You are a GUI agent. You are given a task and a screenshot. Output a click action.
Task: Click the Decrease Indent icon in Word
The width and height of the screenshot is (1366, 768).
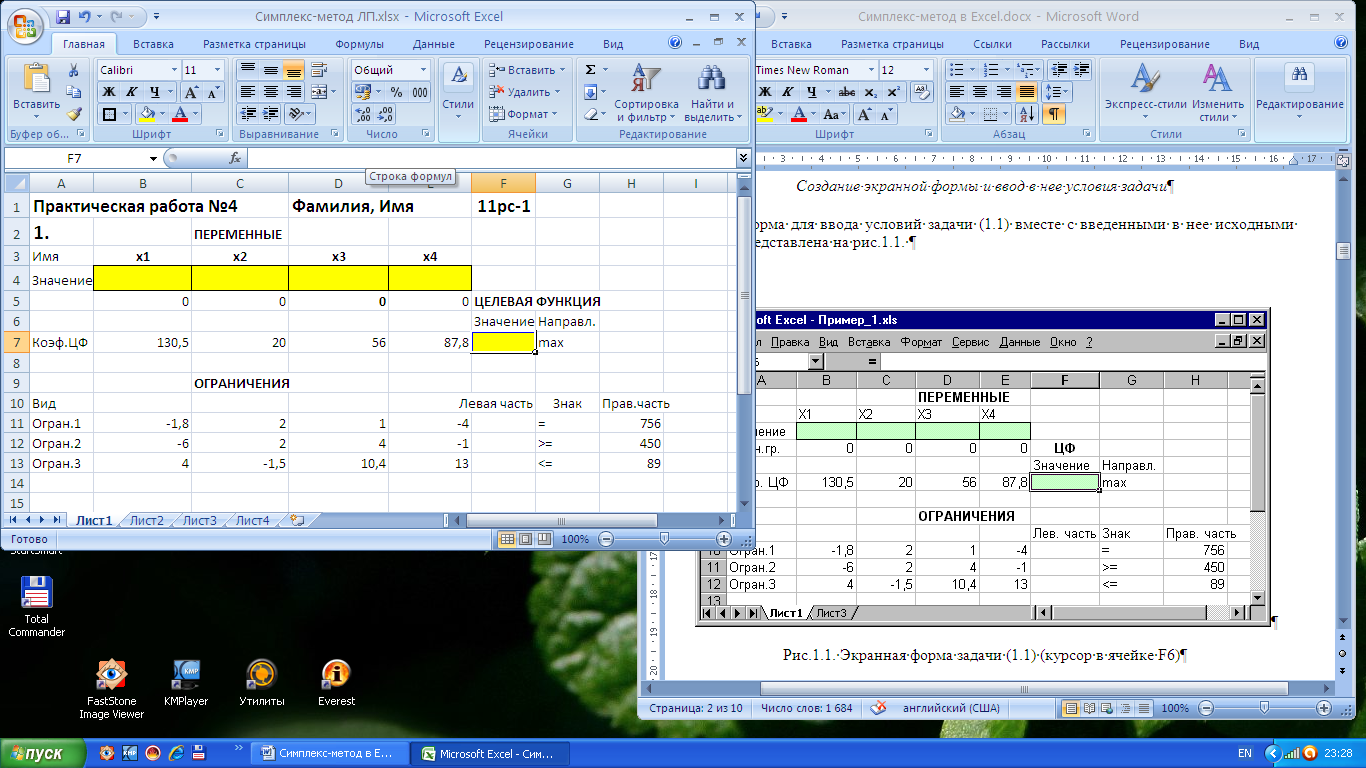(1057, 70)
